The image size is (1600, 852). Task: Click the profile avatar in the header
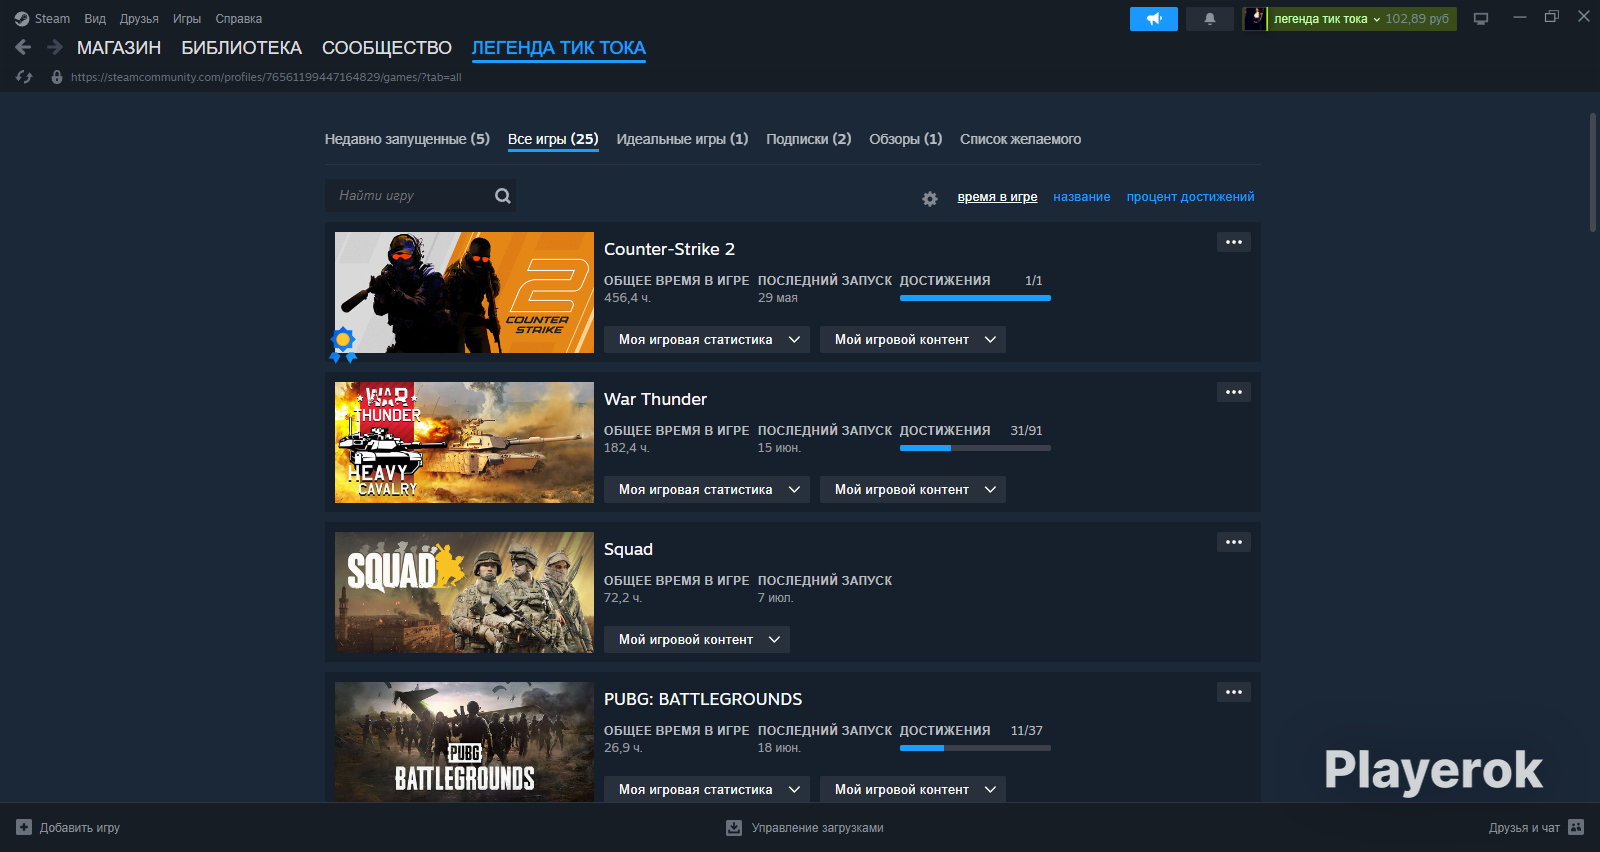tap(1255, 19)
